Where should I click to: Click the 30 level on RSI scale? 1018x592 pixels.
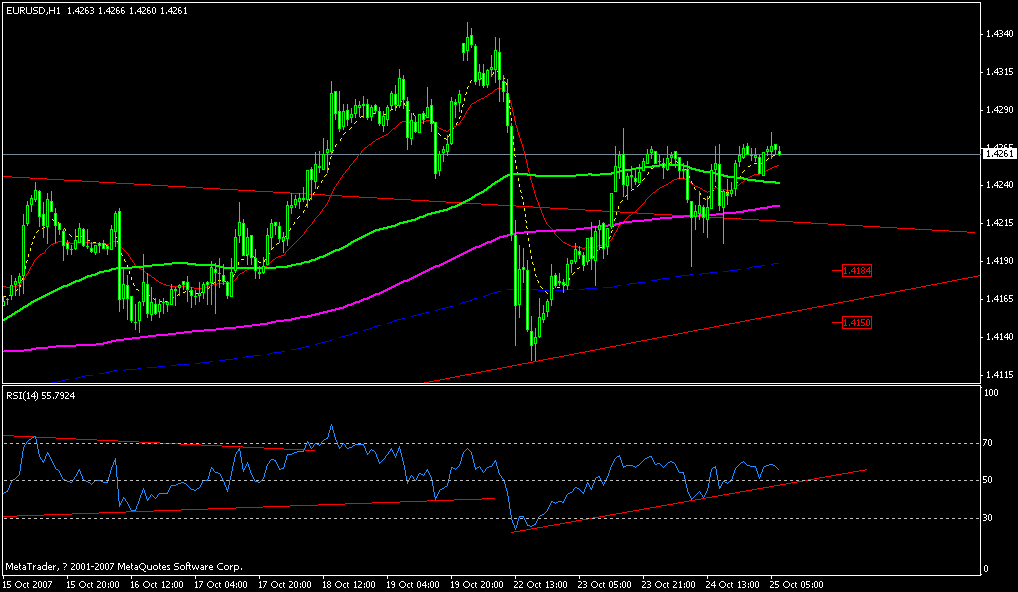(x=989, y=518)
